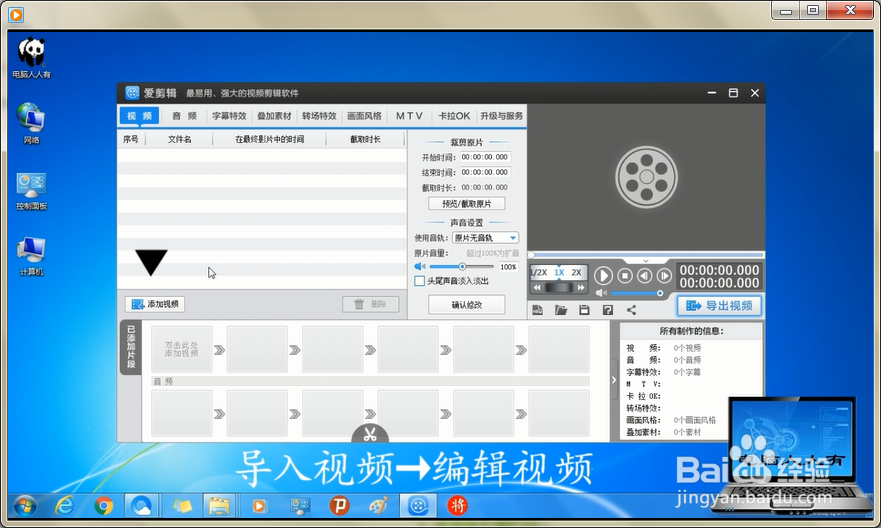Set playback speed to 1/2X
The image size is (881, 528).
pyautogui.click(x=539, y=272)
